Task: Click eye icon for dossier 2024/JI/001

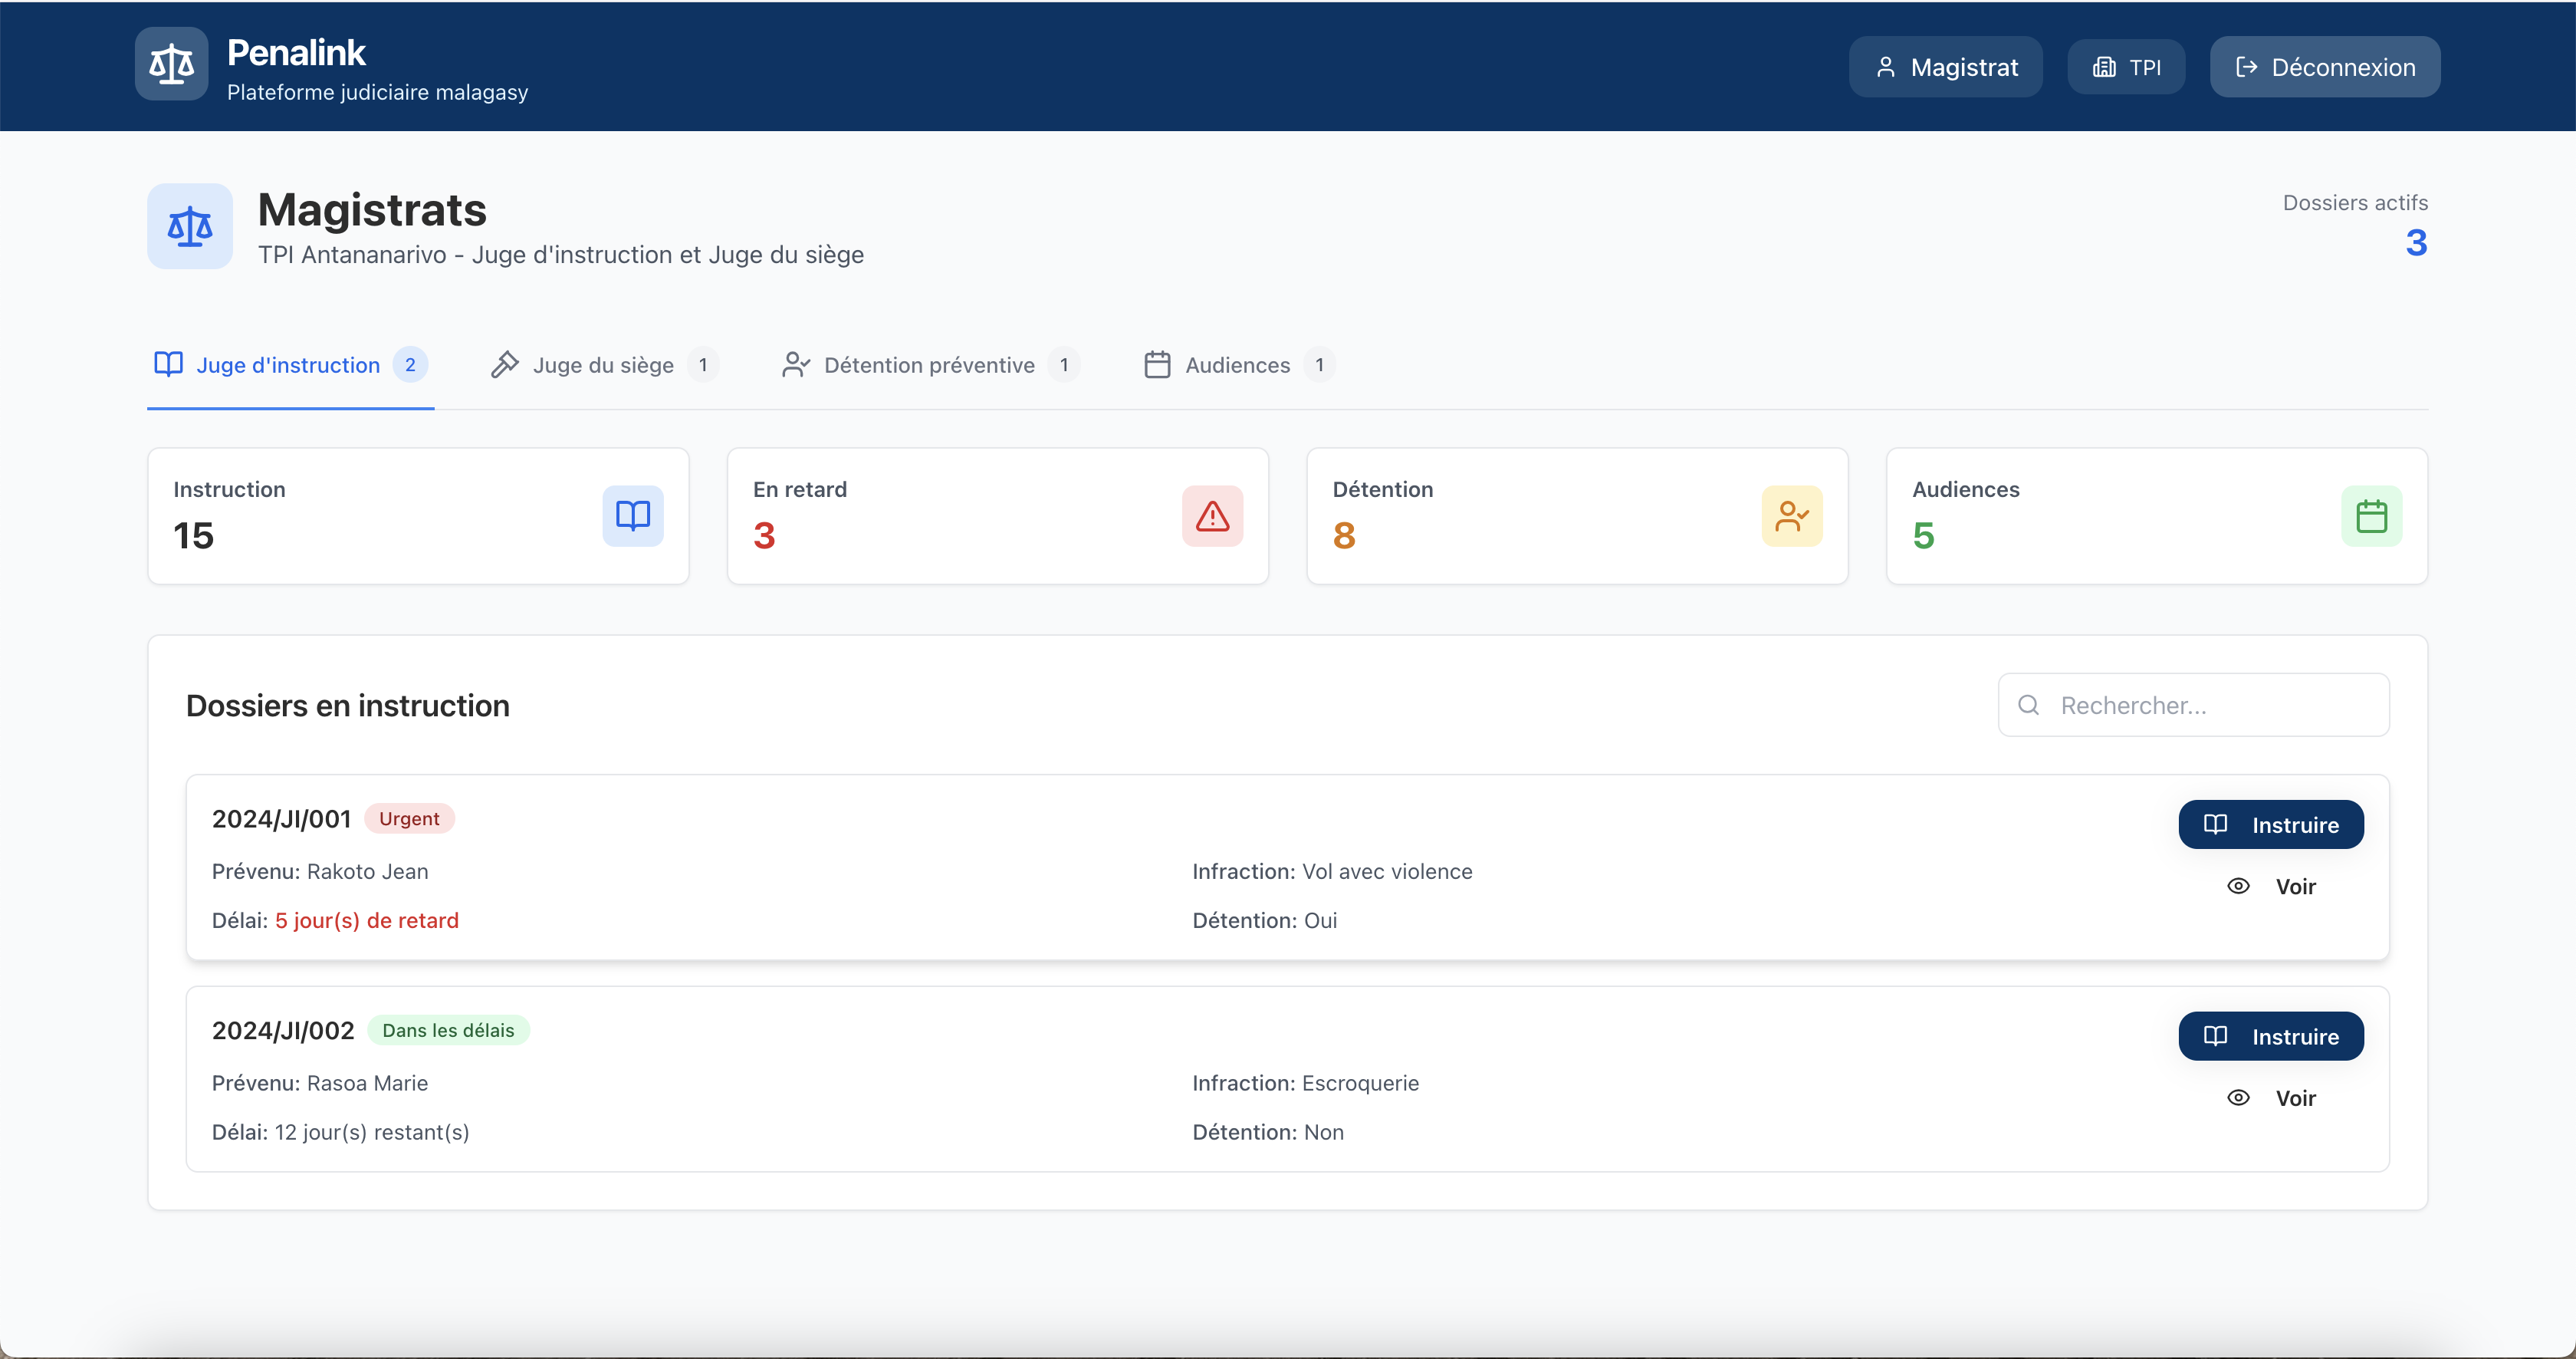Action: (2238, 886)
